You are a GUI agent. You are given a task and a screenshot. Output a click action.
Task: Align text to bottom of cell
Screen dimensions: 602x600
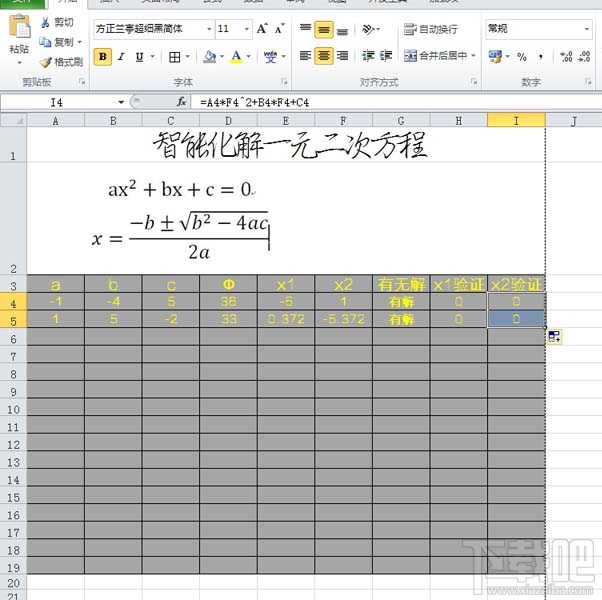click(342, 30)
